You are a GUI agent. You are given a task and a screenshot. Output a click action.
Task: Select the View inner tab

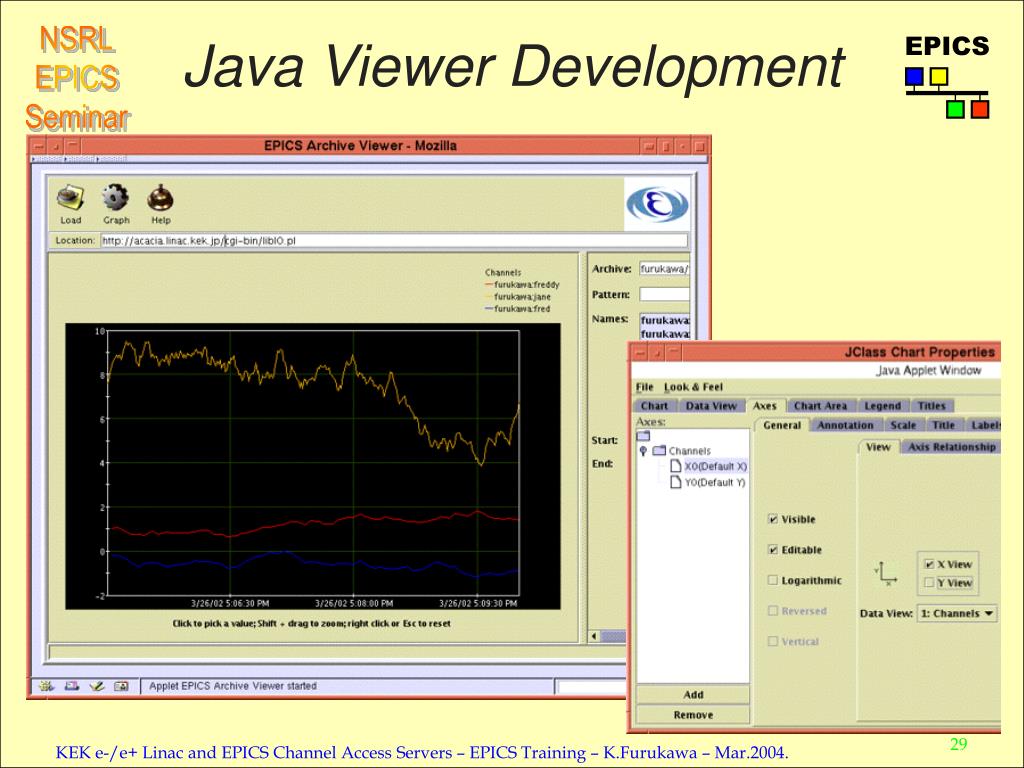(x=878, y=447)
